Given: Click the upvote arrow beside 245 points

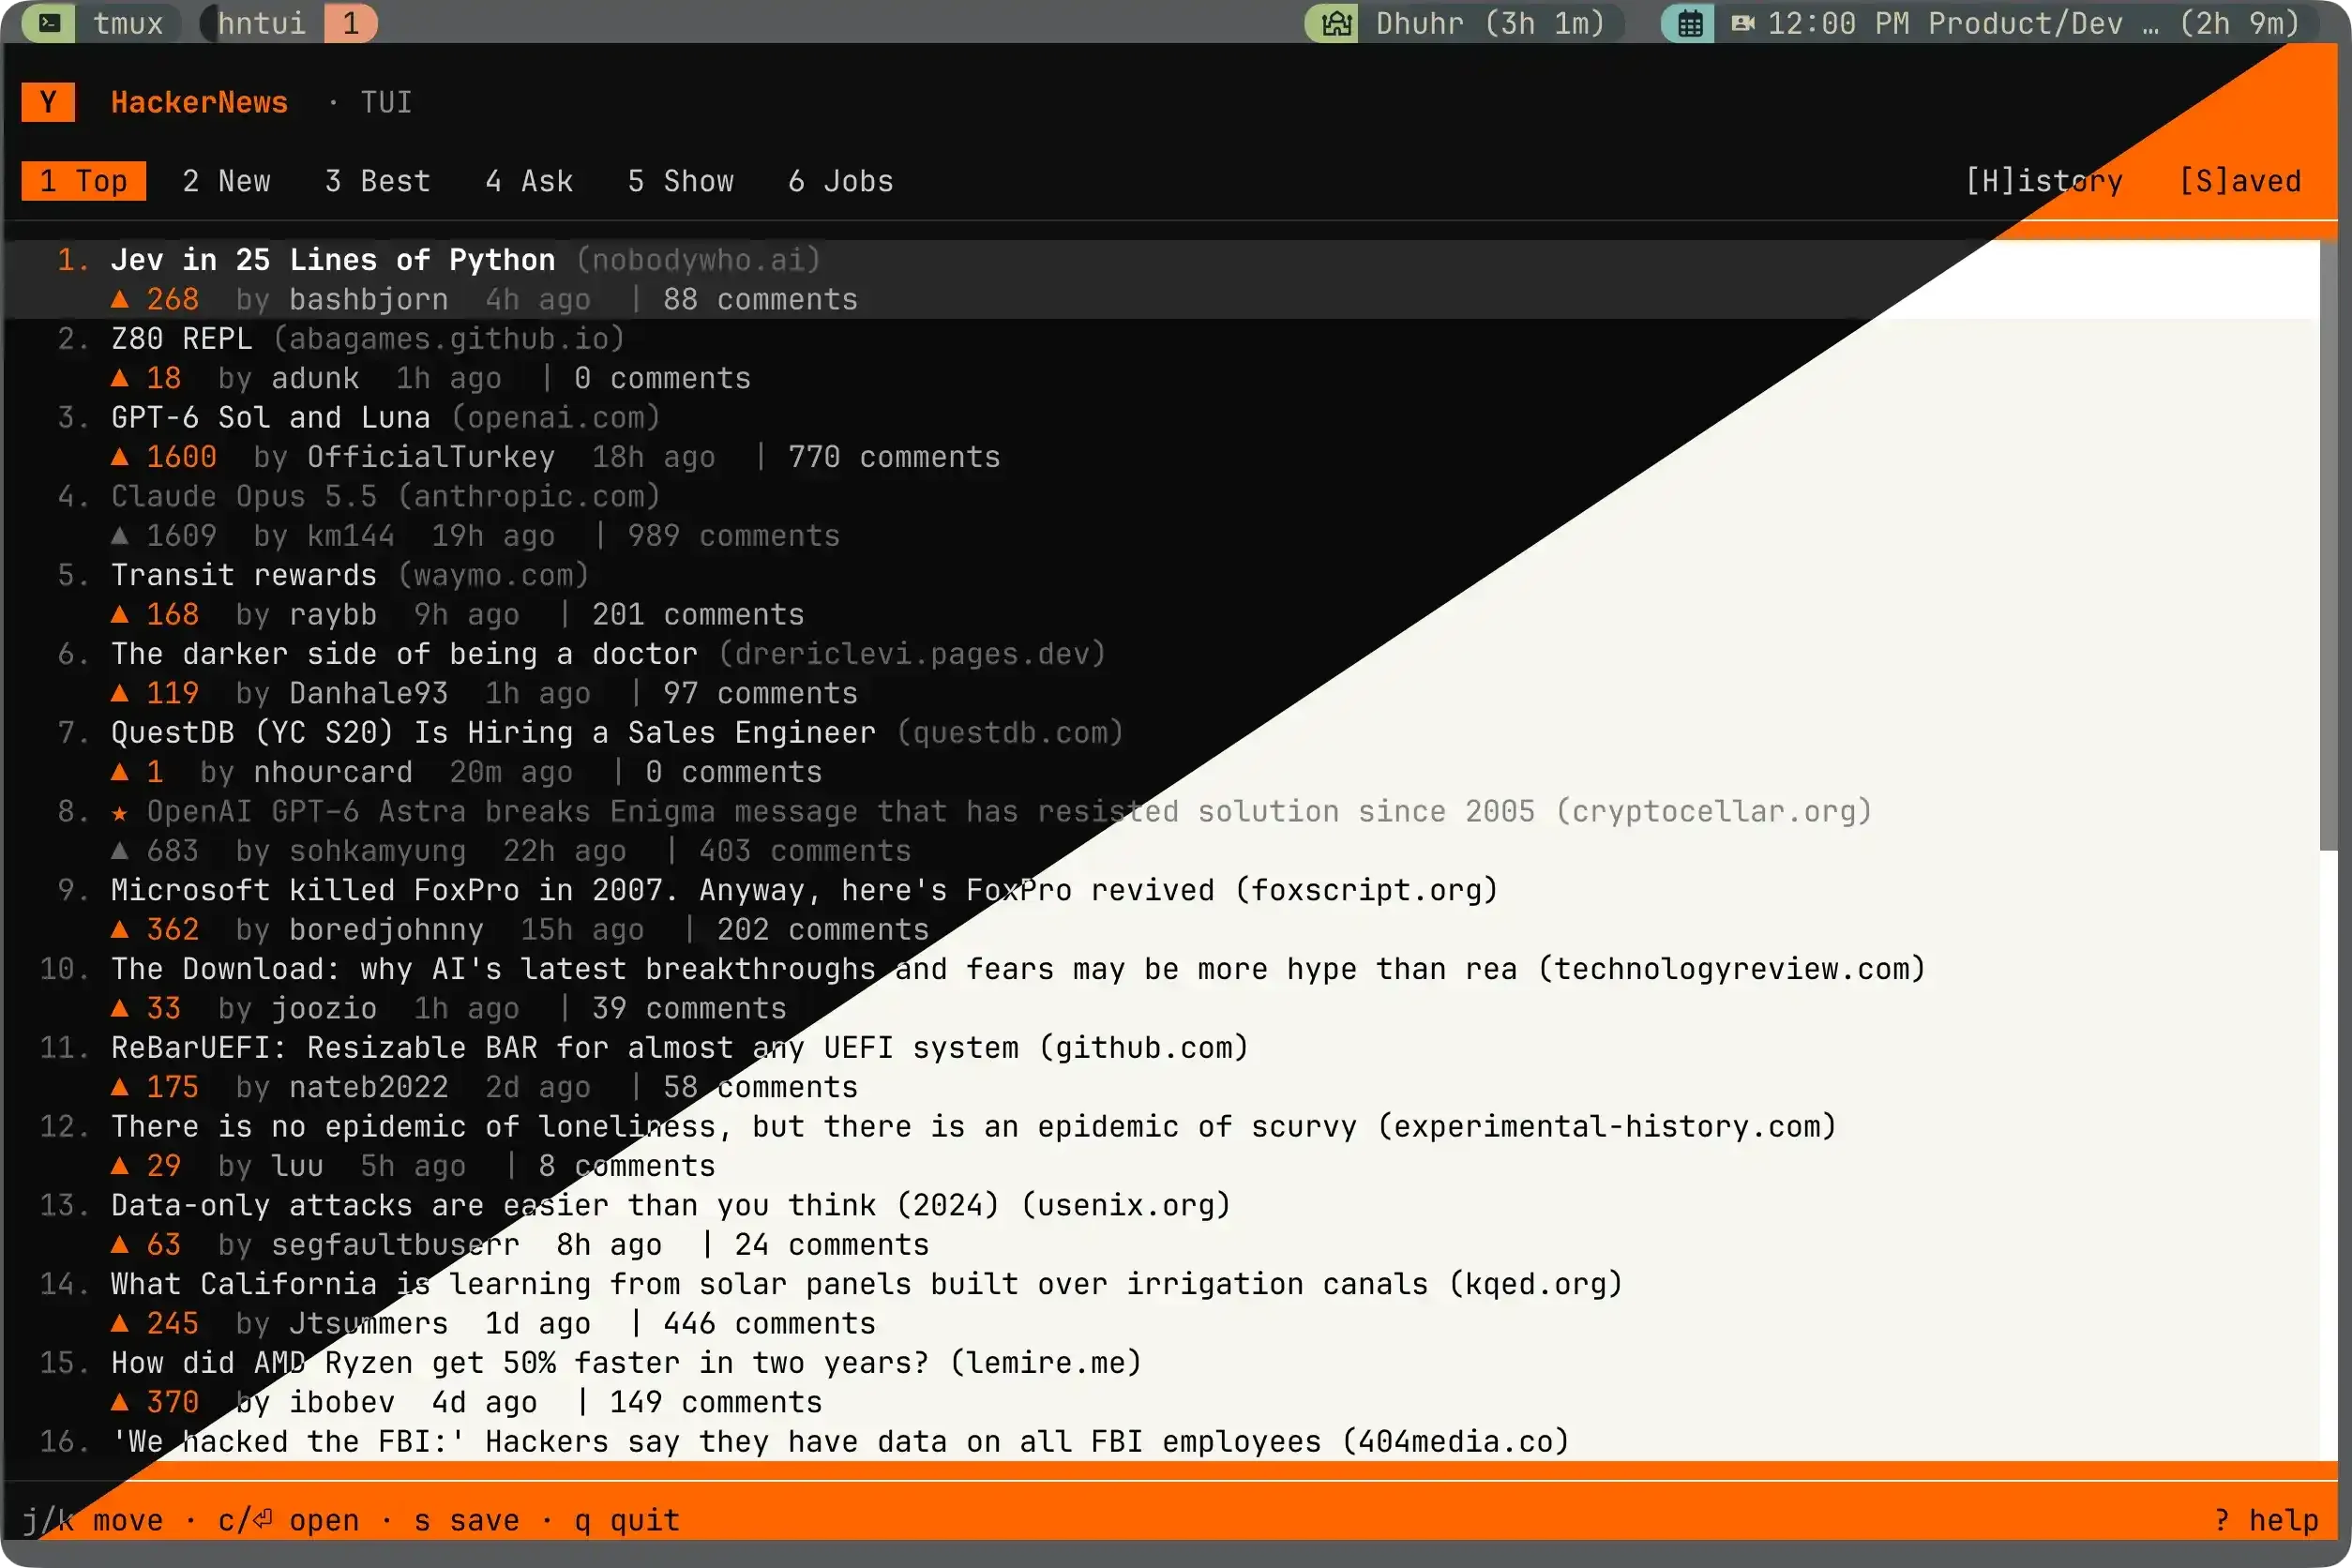Looking at the screenshot, I should (120, 1323).
